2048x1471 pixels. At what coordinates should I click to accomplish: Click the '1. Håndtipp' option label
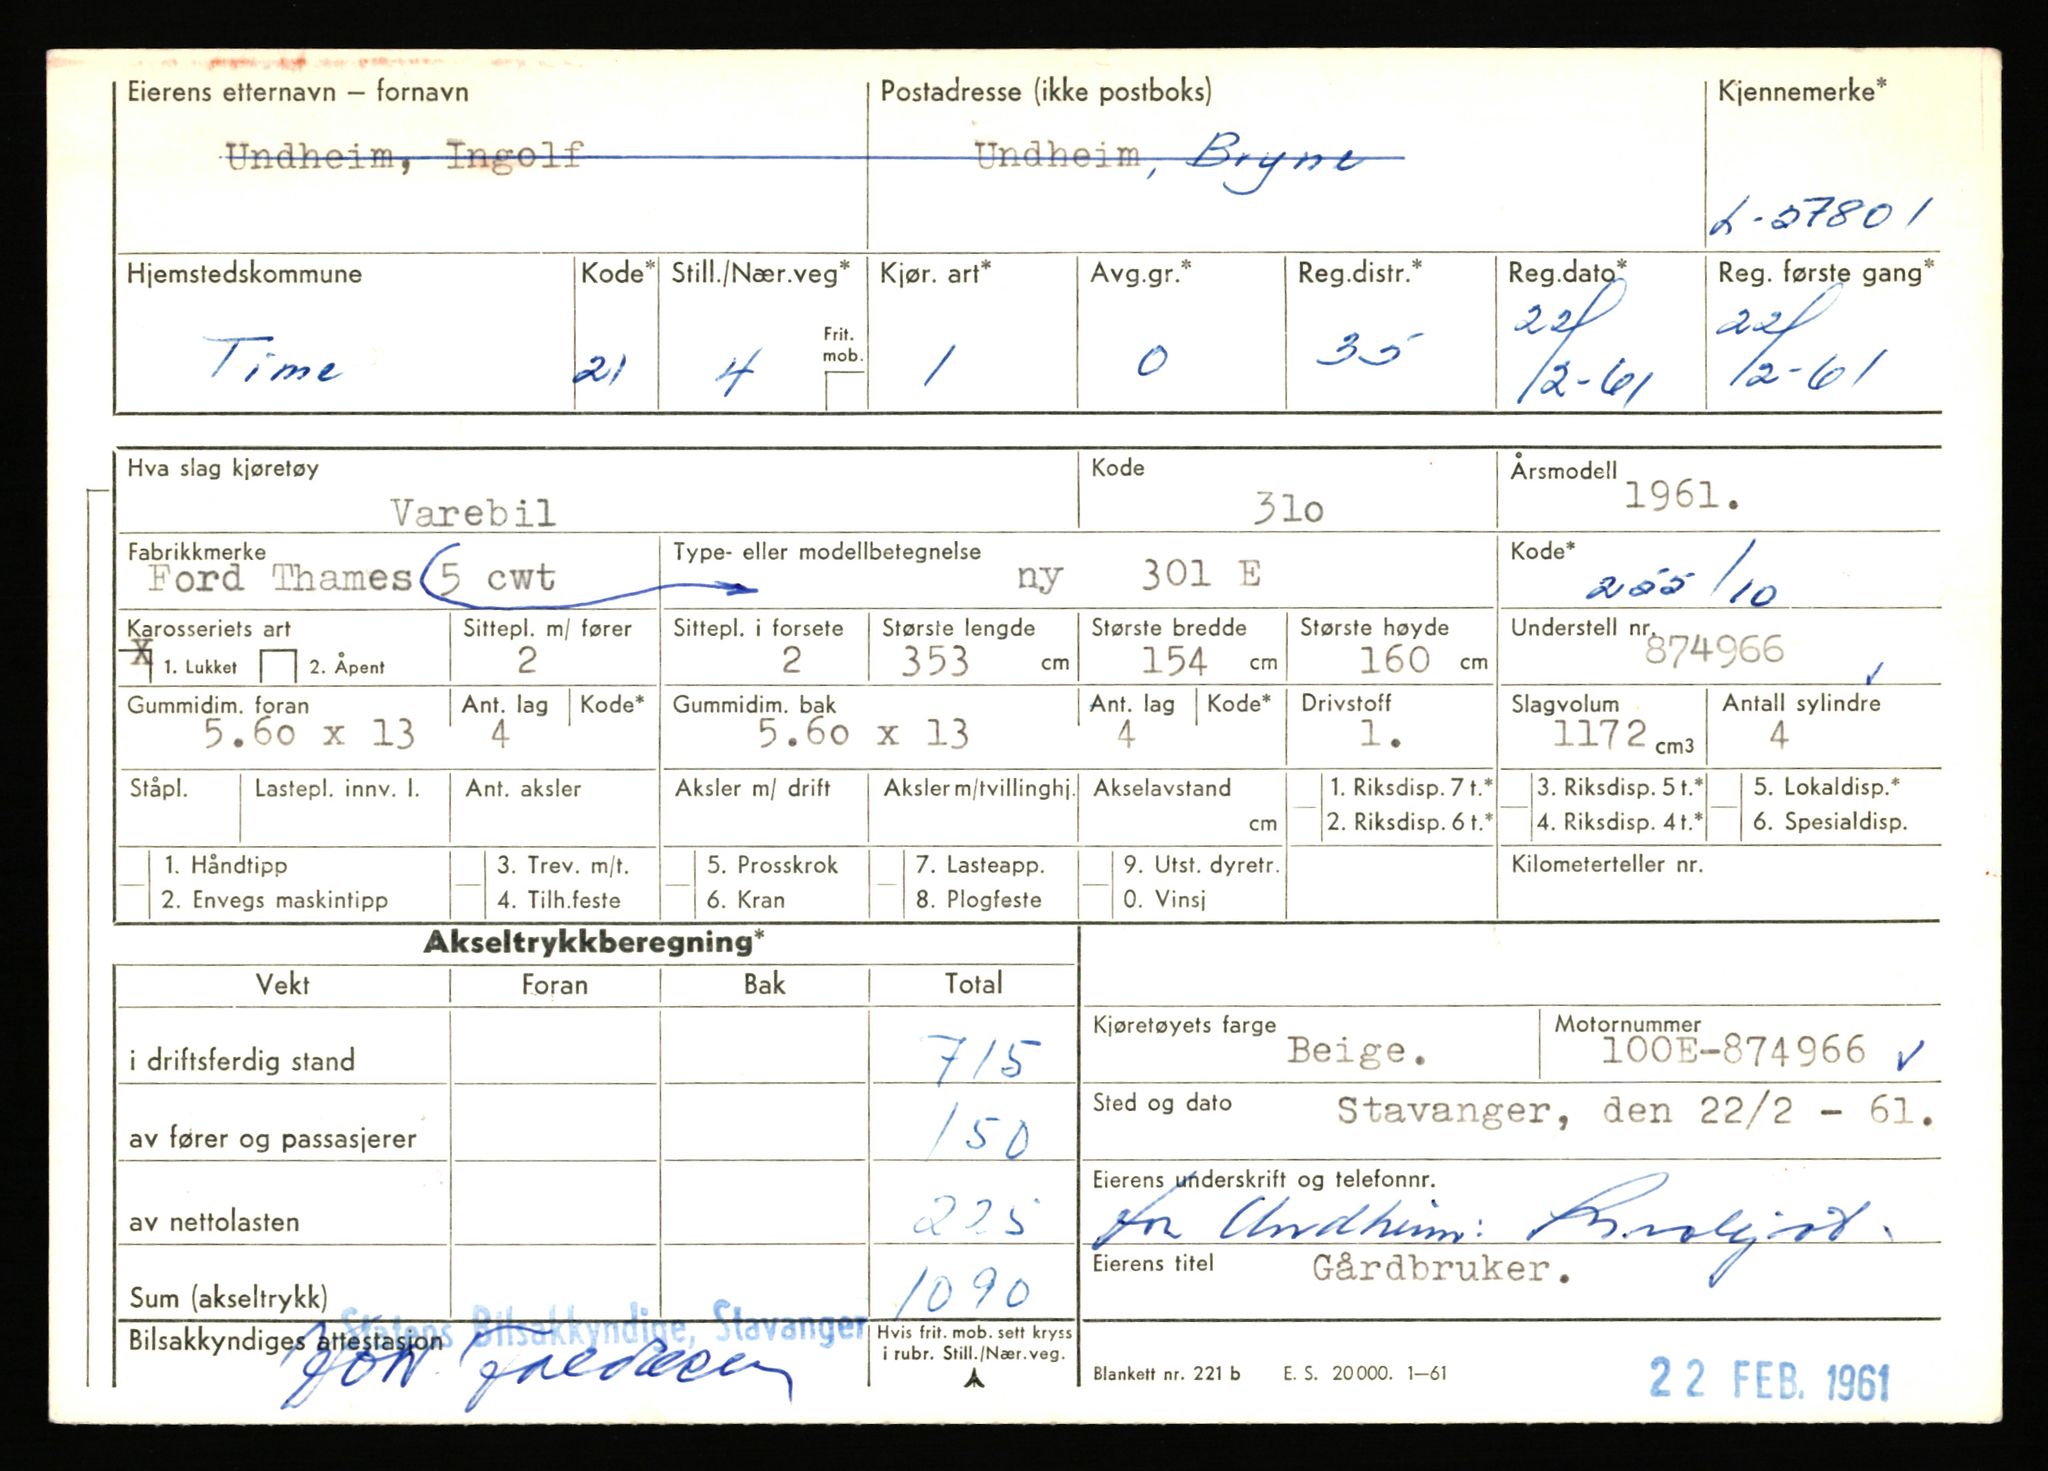[226, 865]
